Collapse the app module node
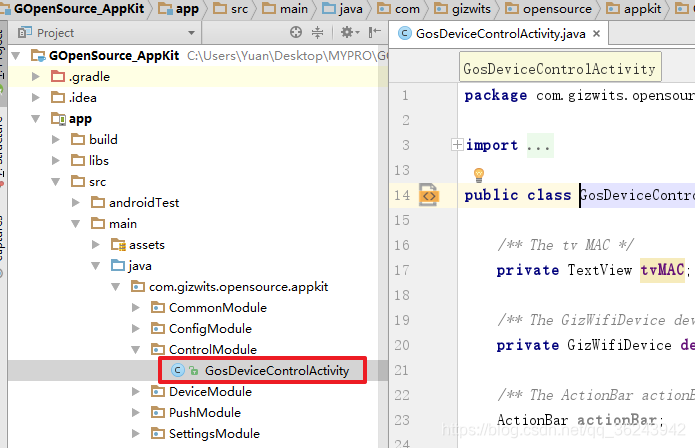This screenshot has width=695, height=448. tap(36, 119)
